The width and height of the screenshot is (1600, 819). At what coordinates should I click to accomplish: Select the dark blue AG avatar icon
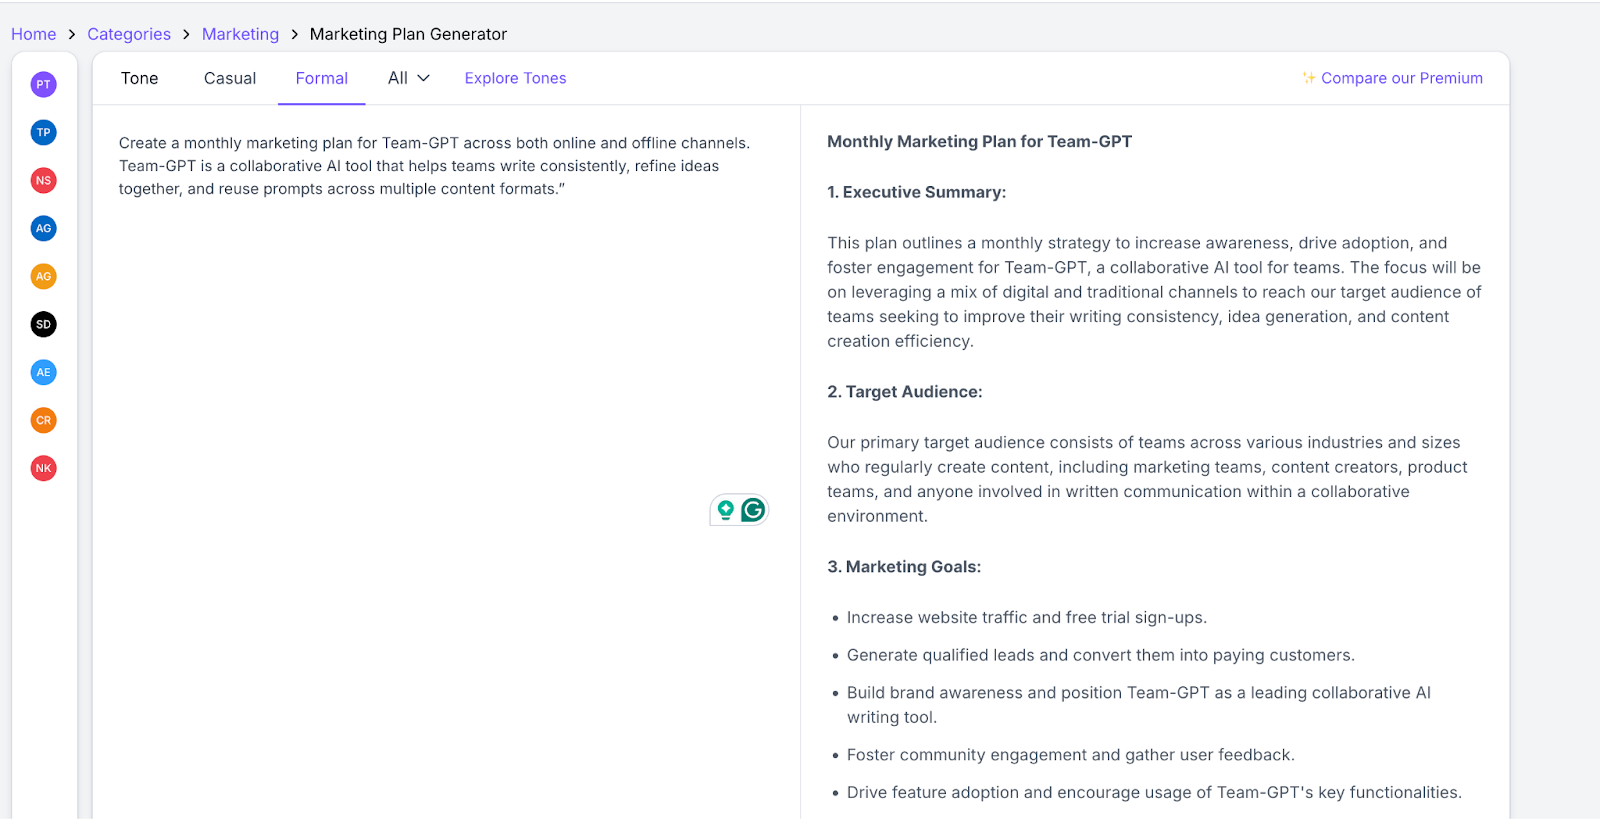43,228
